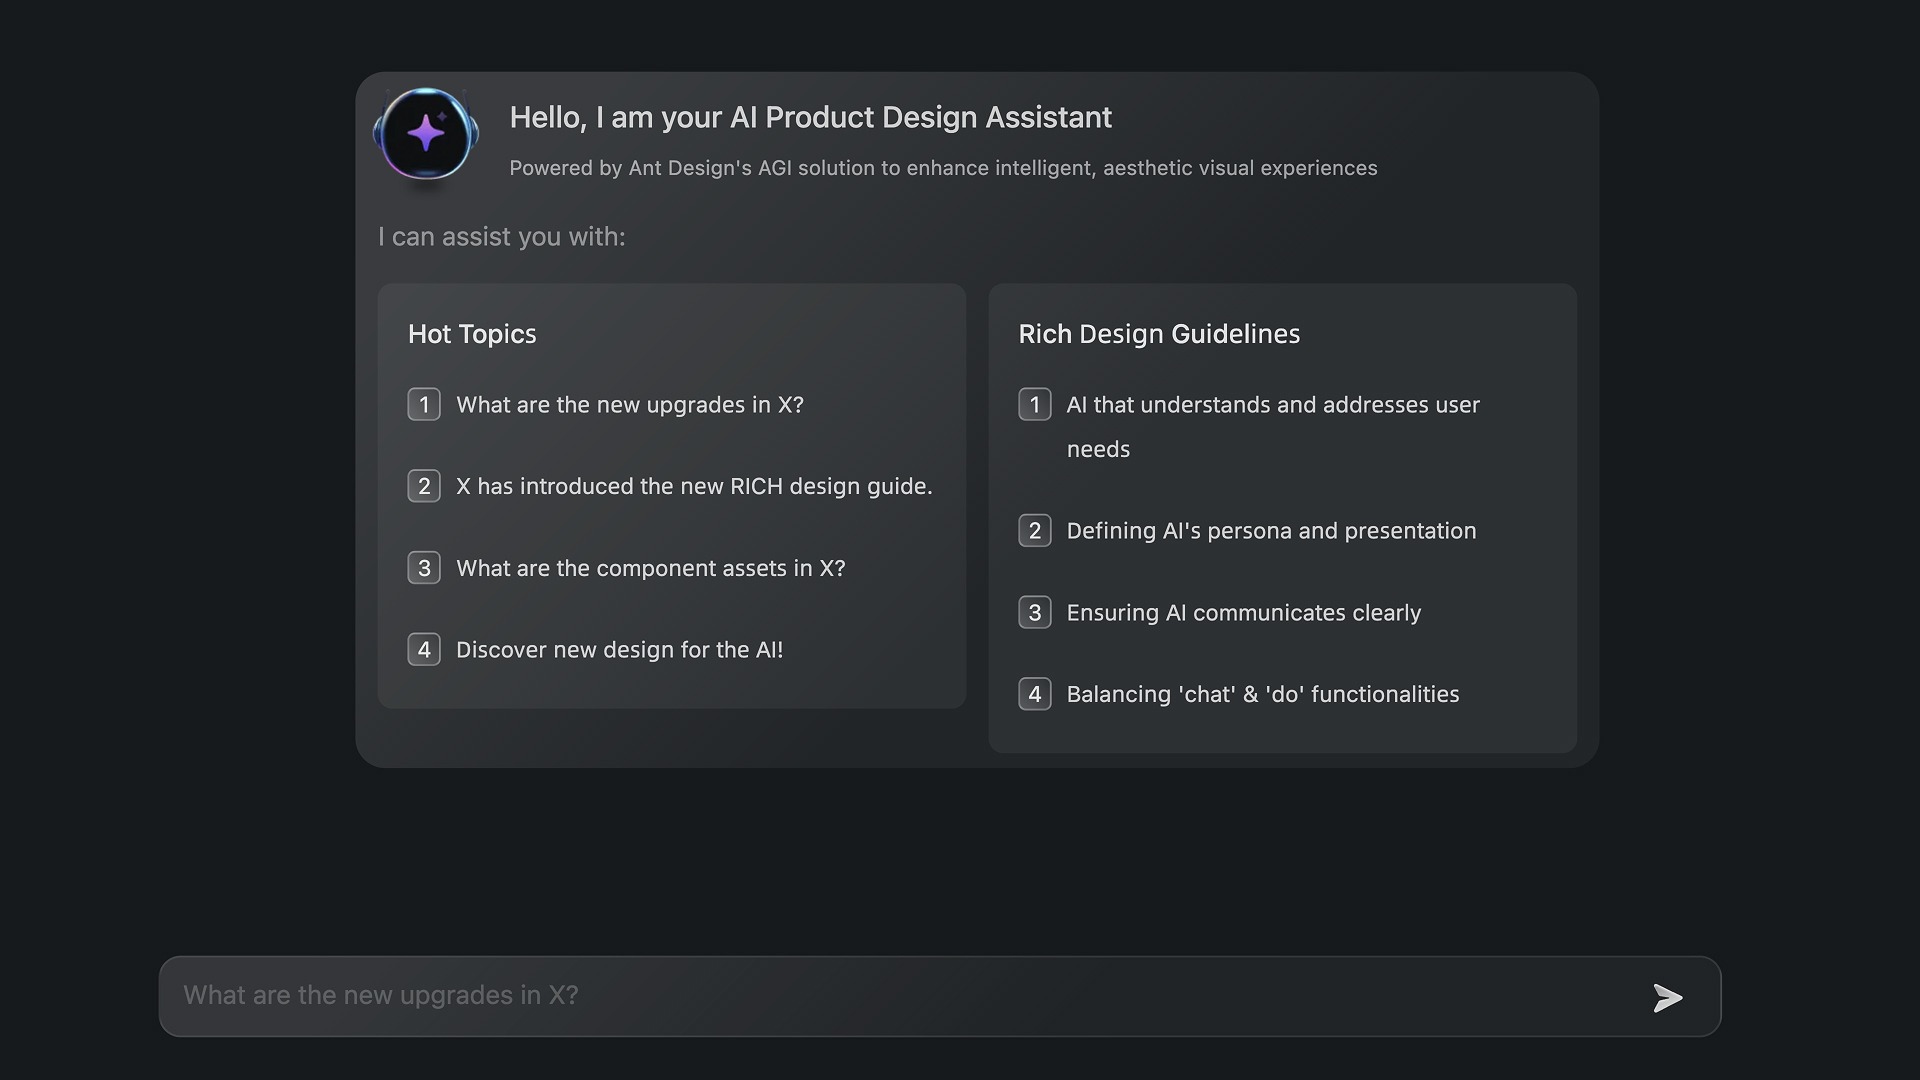Select number badge 2 under Hot Topics

[424, 486]
